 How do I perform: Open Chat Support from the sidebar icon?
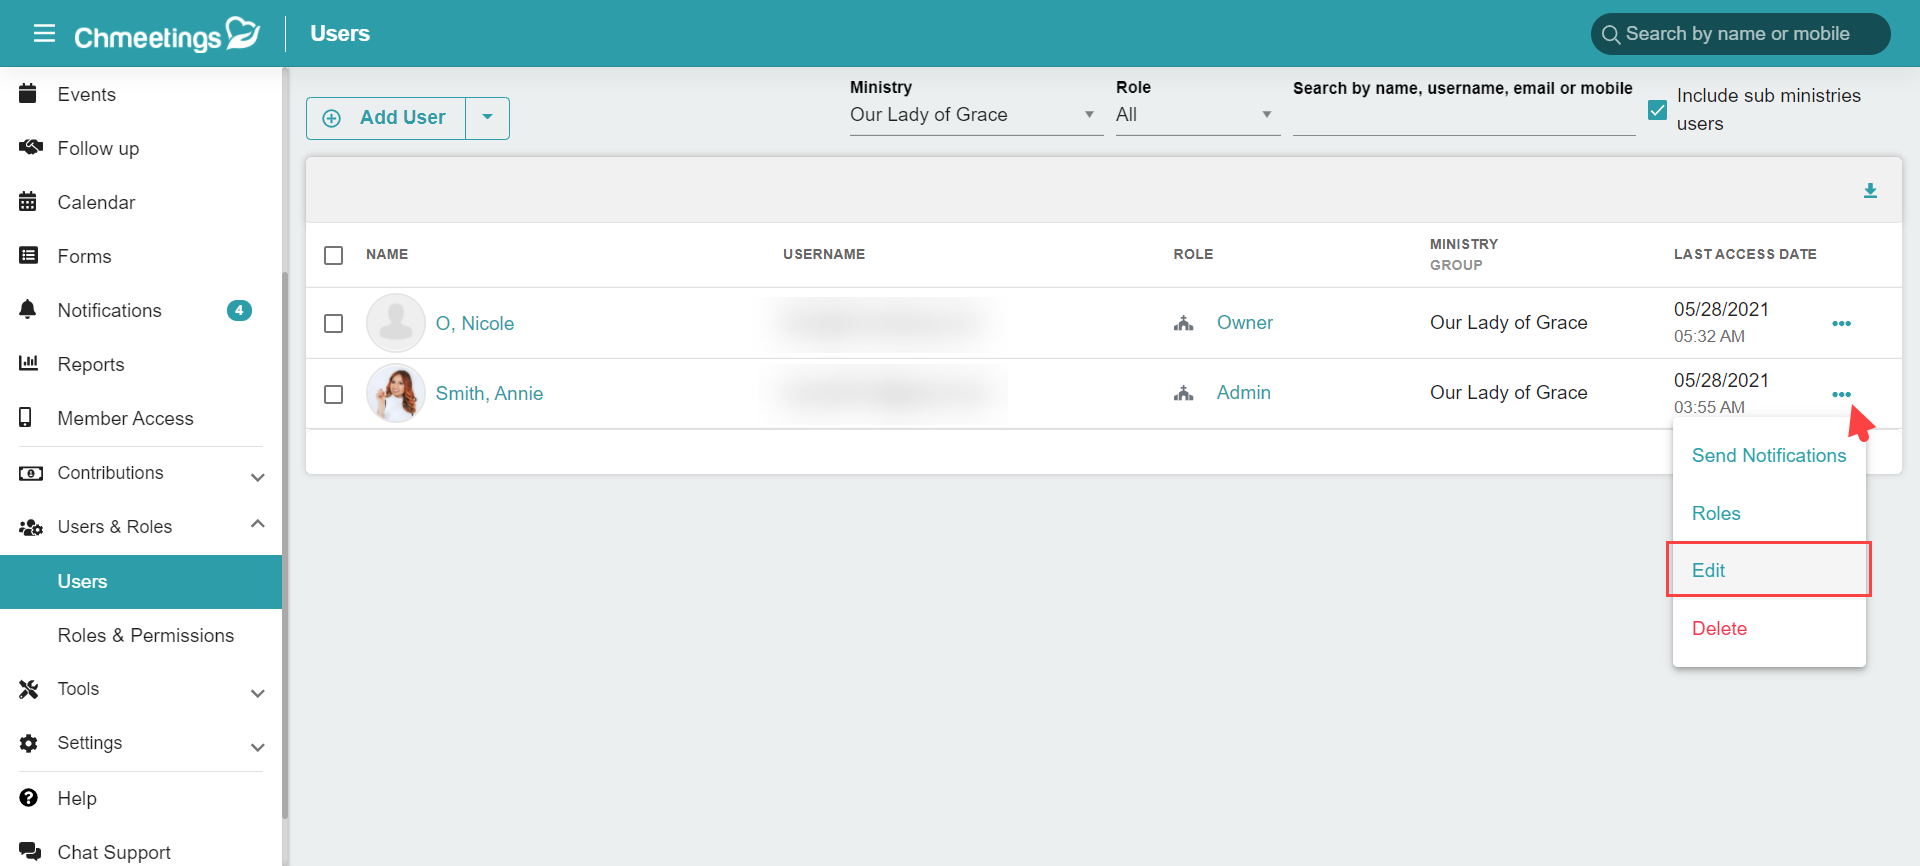click(x=30, y=852)
